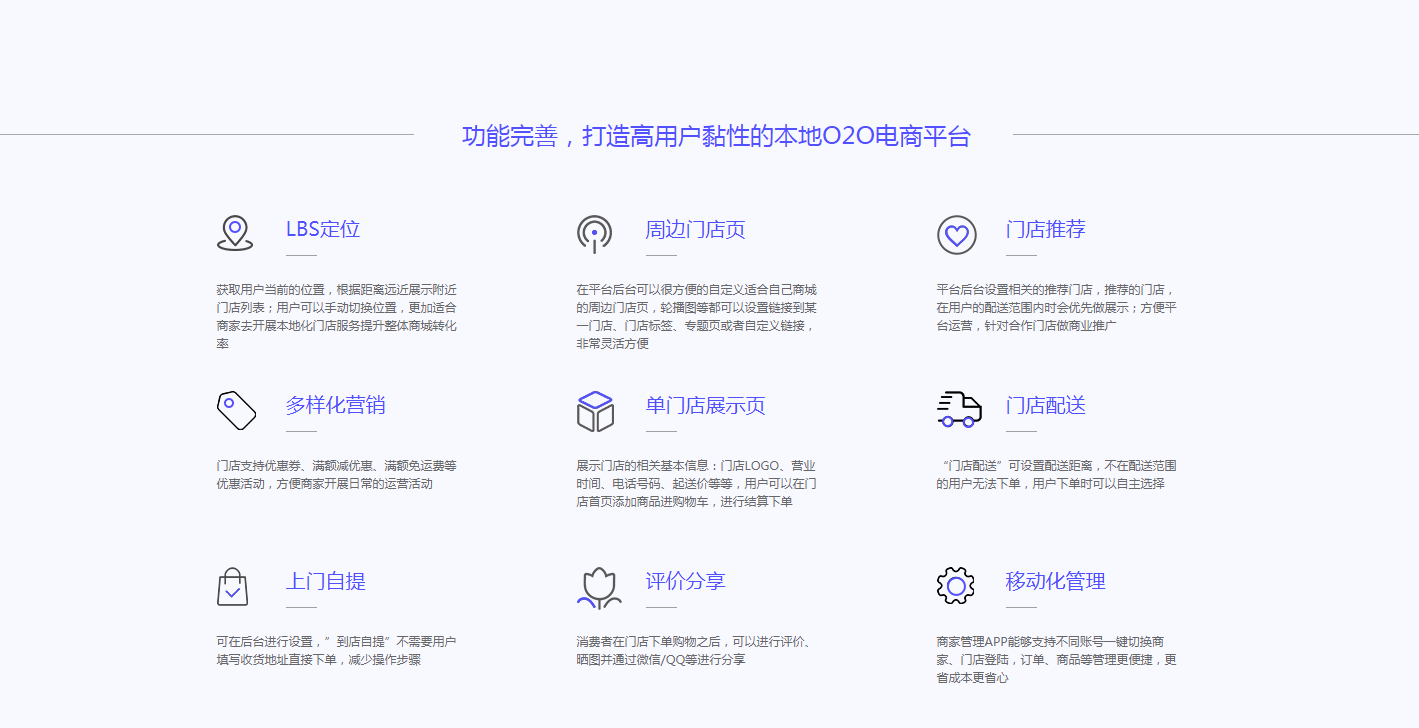Click the 评价分享 tulip flower icon
Screen dimensions: 1419x728
tap(598, 587)
